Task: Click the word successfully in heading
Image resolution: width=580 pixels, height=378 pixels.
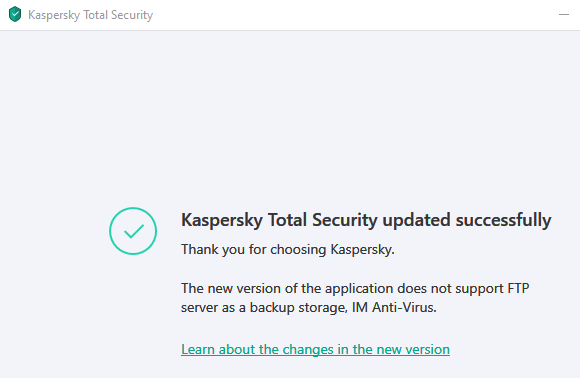Action: click(x=503, y=220)
